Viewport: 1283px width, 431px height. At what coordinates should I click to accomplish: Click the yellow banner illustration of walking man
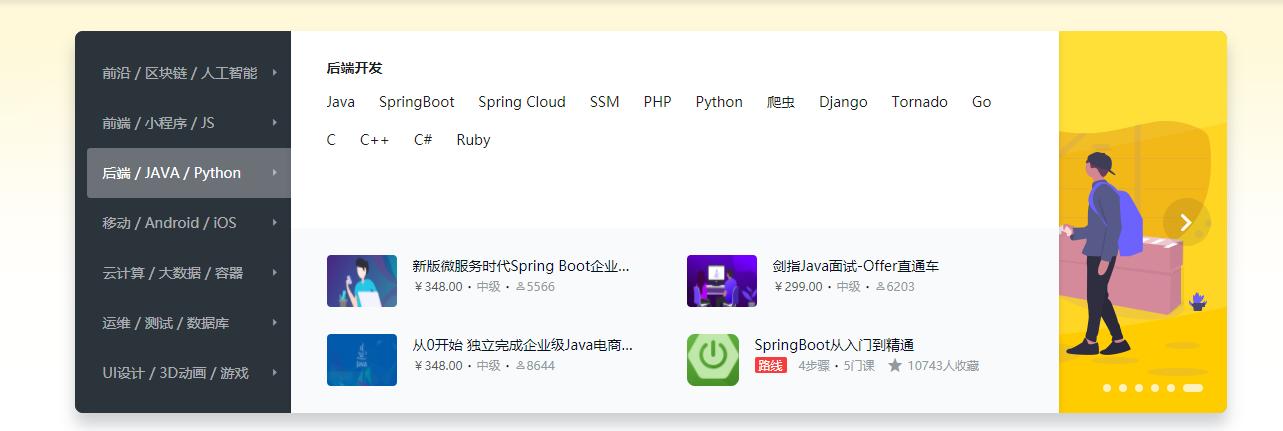(1143, 222)
